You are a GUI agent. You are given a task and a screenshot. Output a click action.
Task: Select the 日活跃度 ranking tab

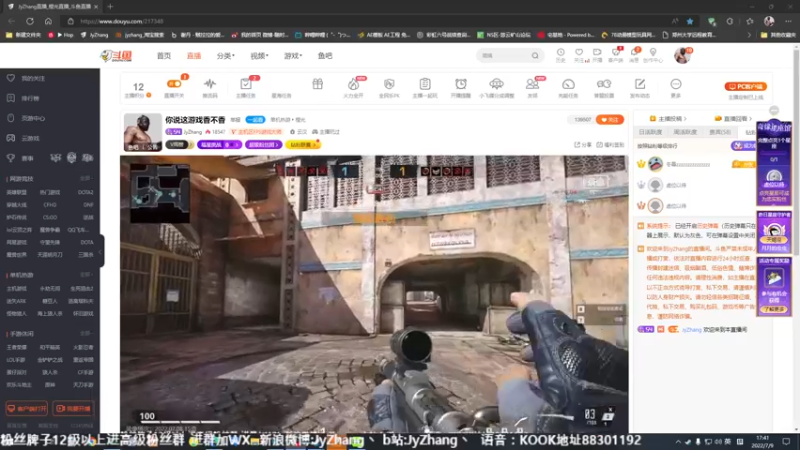click(650, 132)
